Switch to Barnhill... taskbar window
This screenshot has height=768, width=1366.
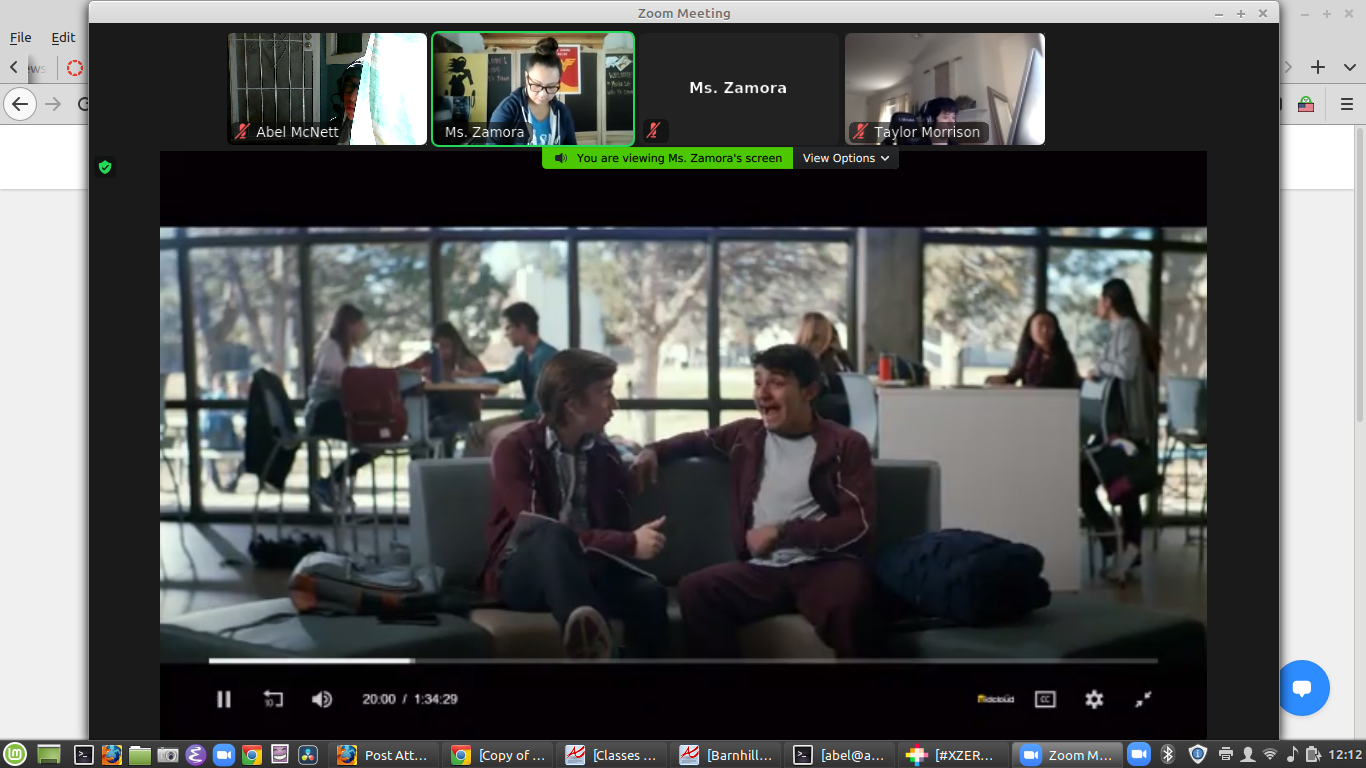click(727, 755)
